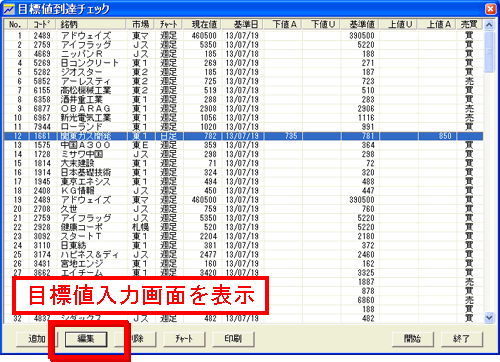This screenshot has height=362, width=500.
Task: Click the 東E market cell
Action: coord(140,145)
